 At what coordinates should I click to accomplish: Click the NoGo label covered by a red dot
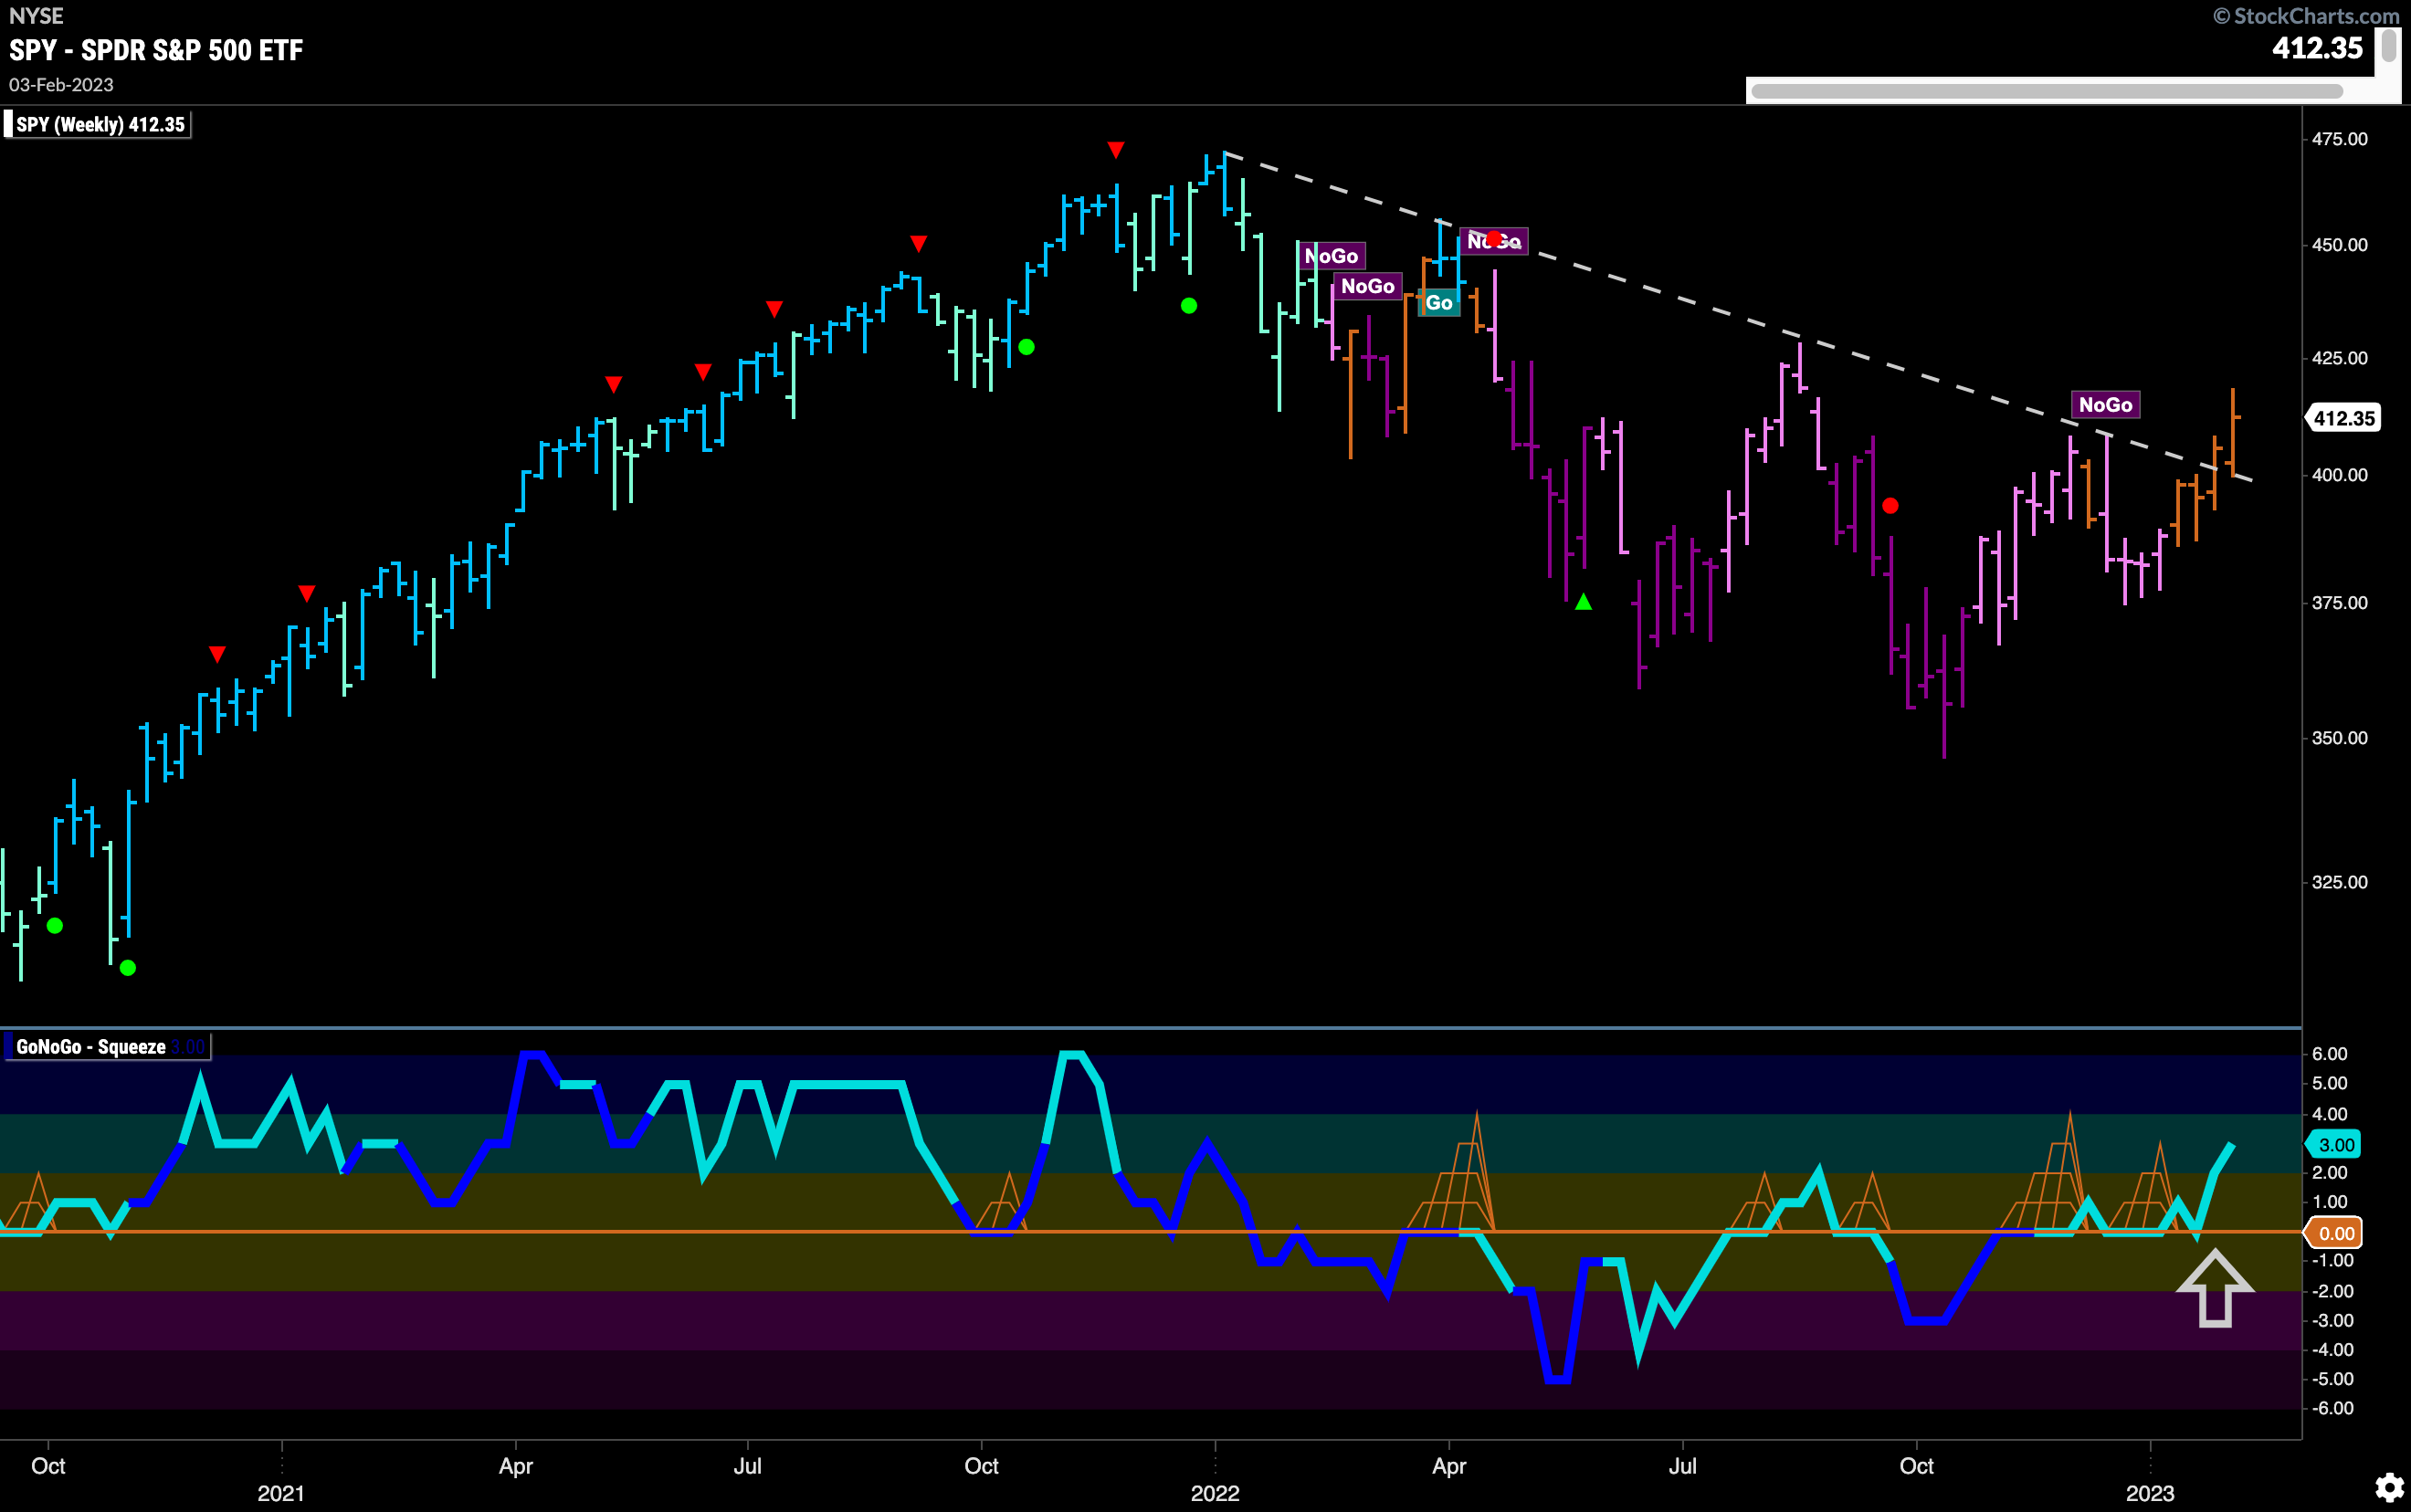tap(1494, 241)
